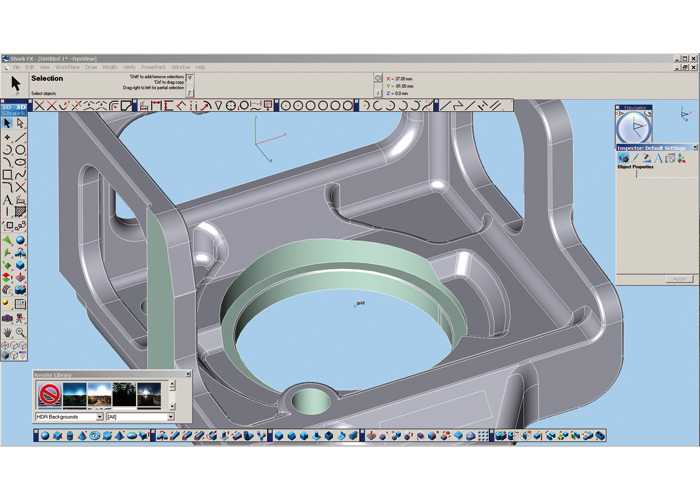Open the HDR Backgrounds dropdown
Viewport: 700px width, 500px height.
tap(99, 417)
